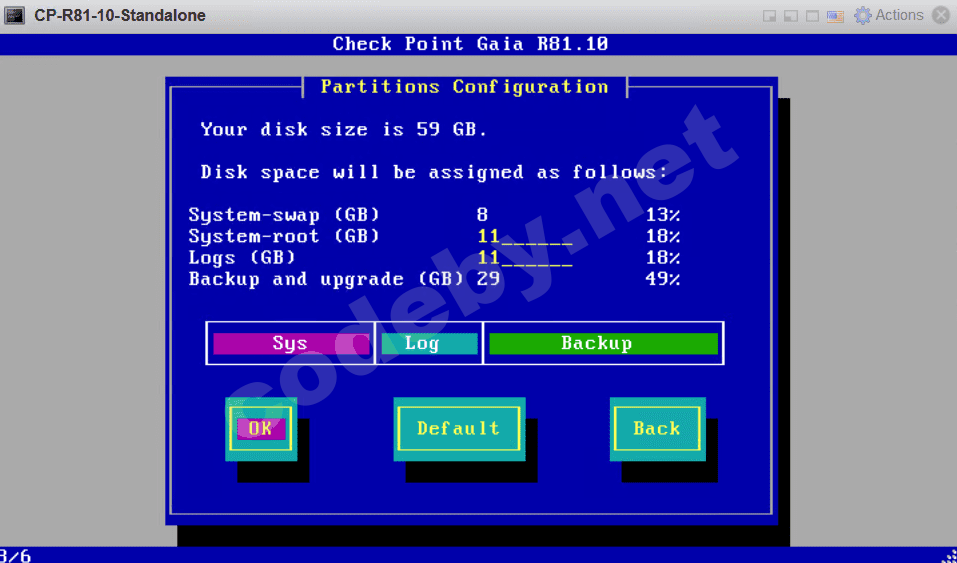Click the green Backup partition bar

click(603, 343)
